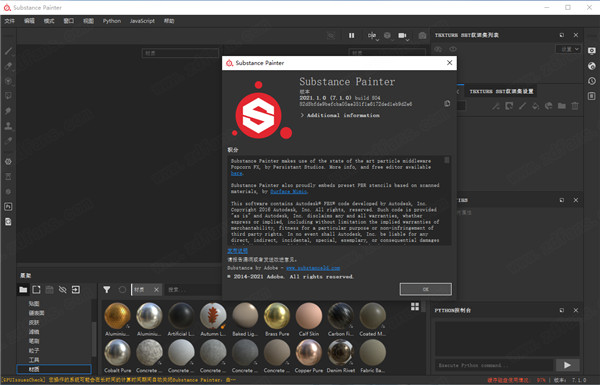Screen dimensions: 600x385
Task: Remove the 材质 filter tag in shelf
Action: coord(156,290)
